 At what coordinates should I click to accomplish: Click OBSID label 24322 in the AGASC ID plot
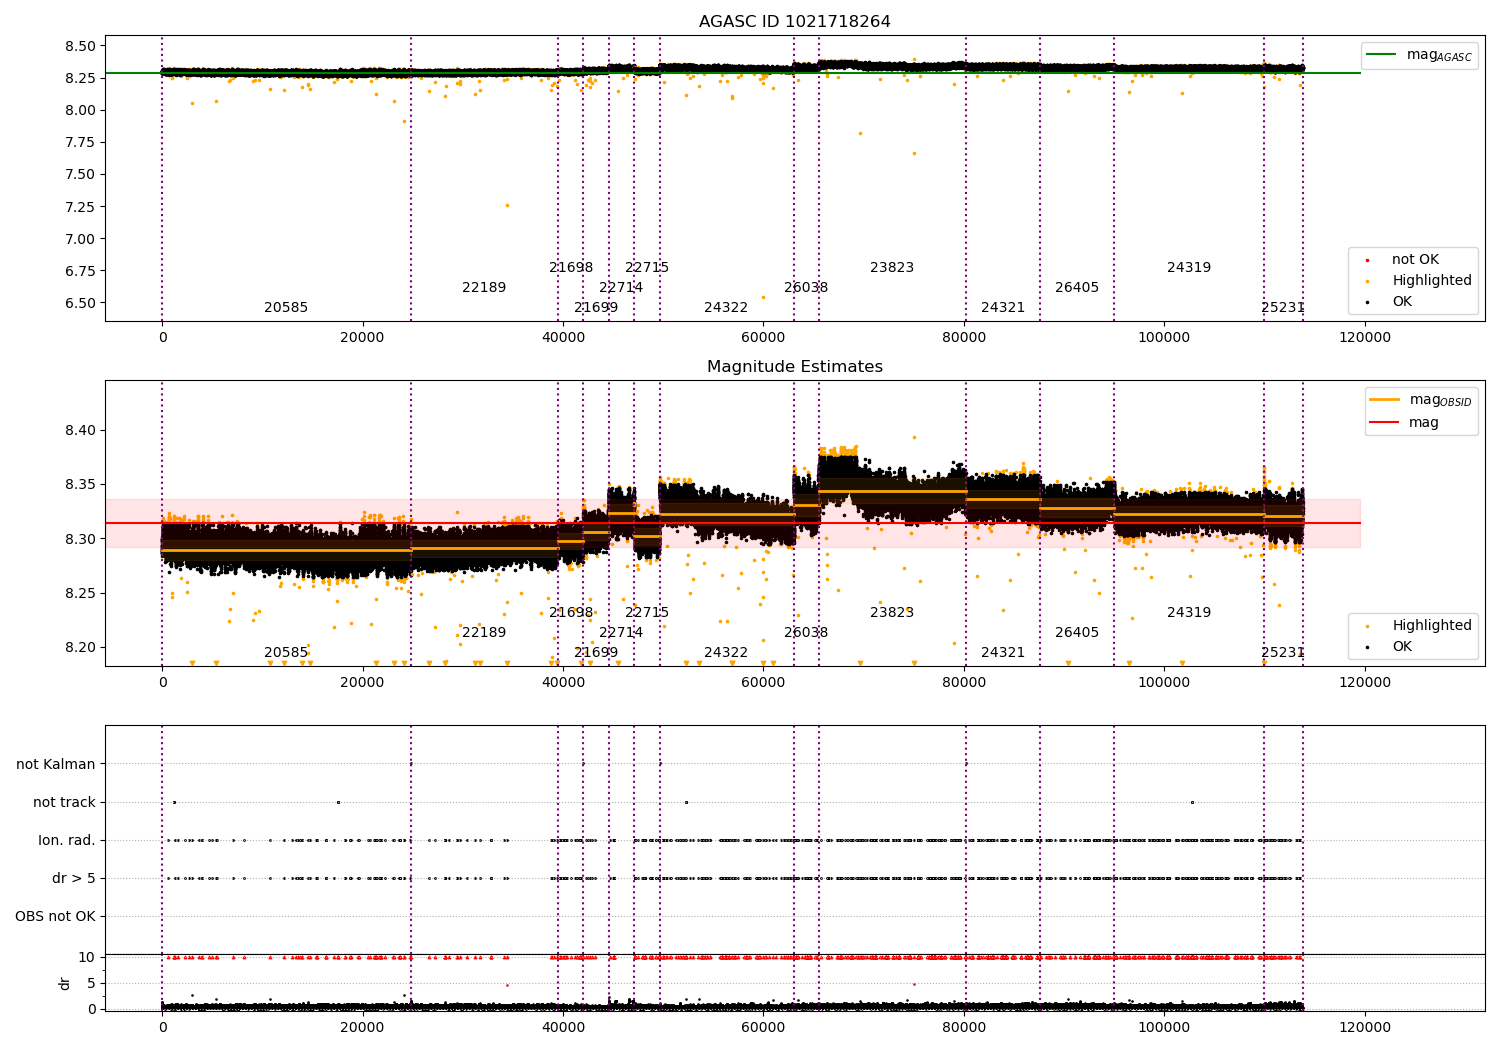click(x=726, y=308)
